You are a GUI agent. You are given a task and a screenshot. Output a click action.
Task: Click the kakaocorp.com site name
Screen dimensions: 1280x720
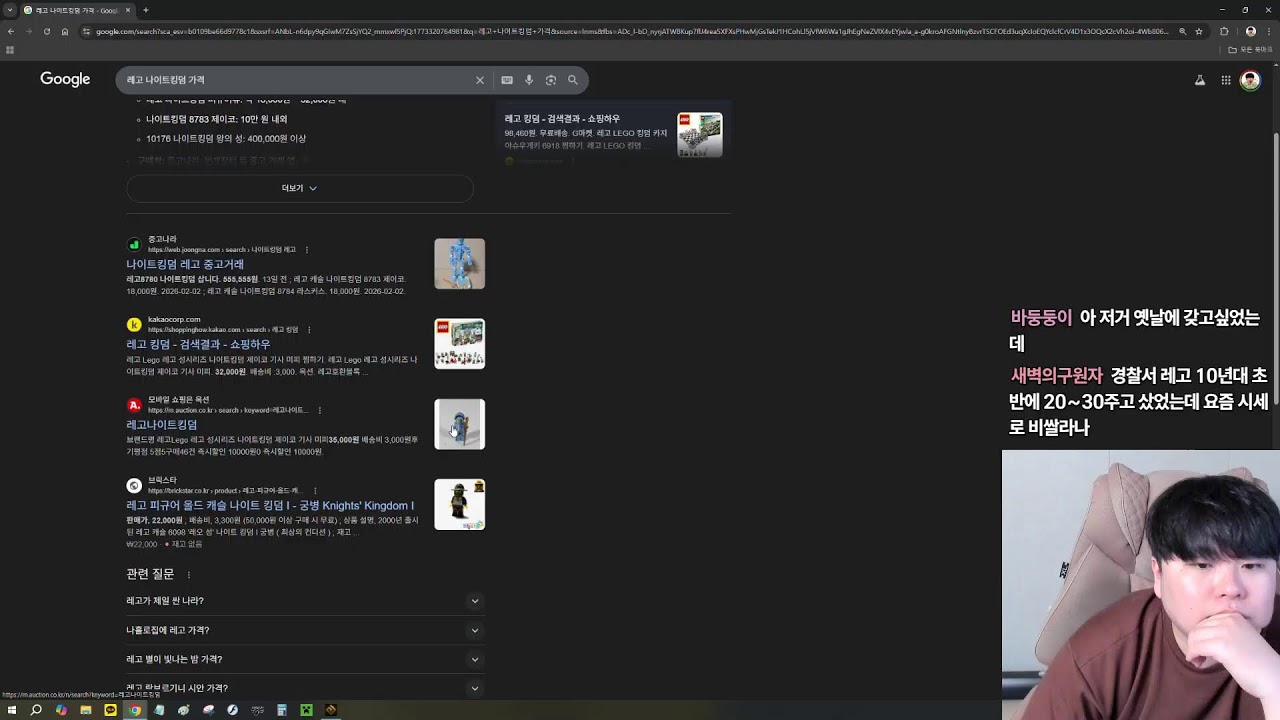[x=174, y=320]
